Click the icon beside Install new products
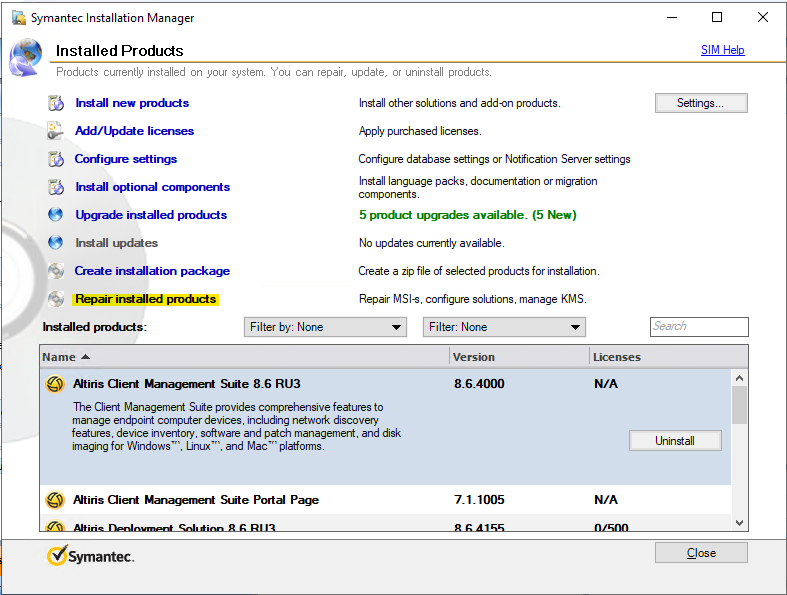 click(56, 103)
